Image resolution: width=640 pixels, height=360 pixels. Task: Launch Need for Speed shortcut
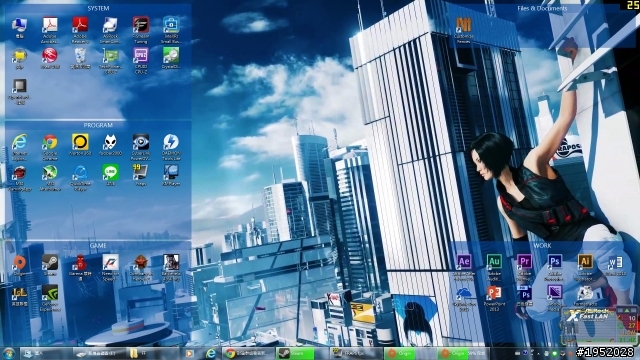pyautogui.click(x=110, y=268)
